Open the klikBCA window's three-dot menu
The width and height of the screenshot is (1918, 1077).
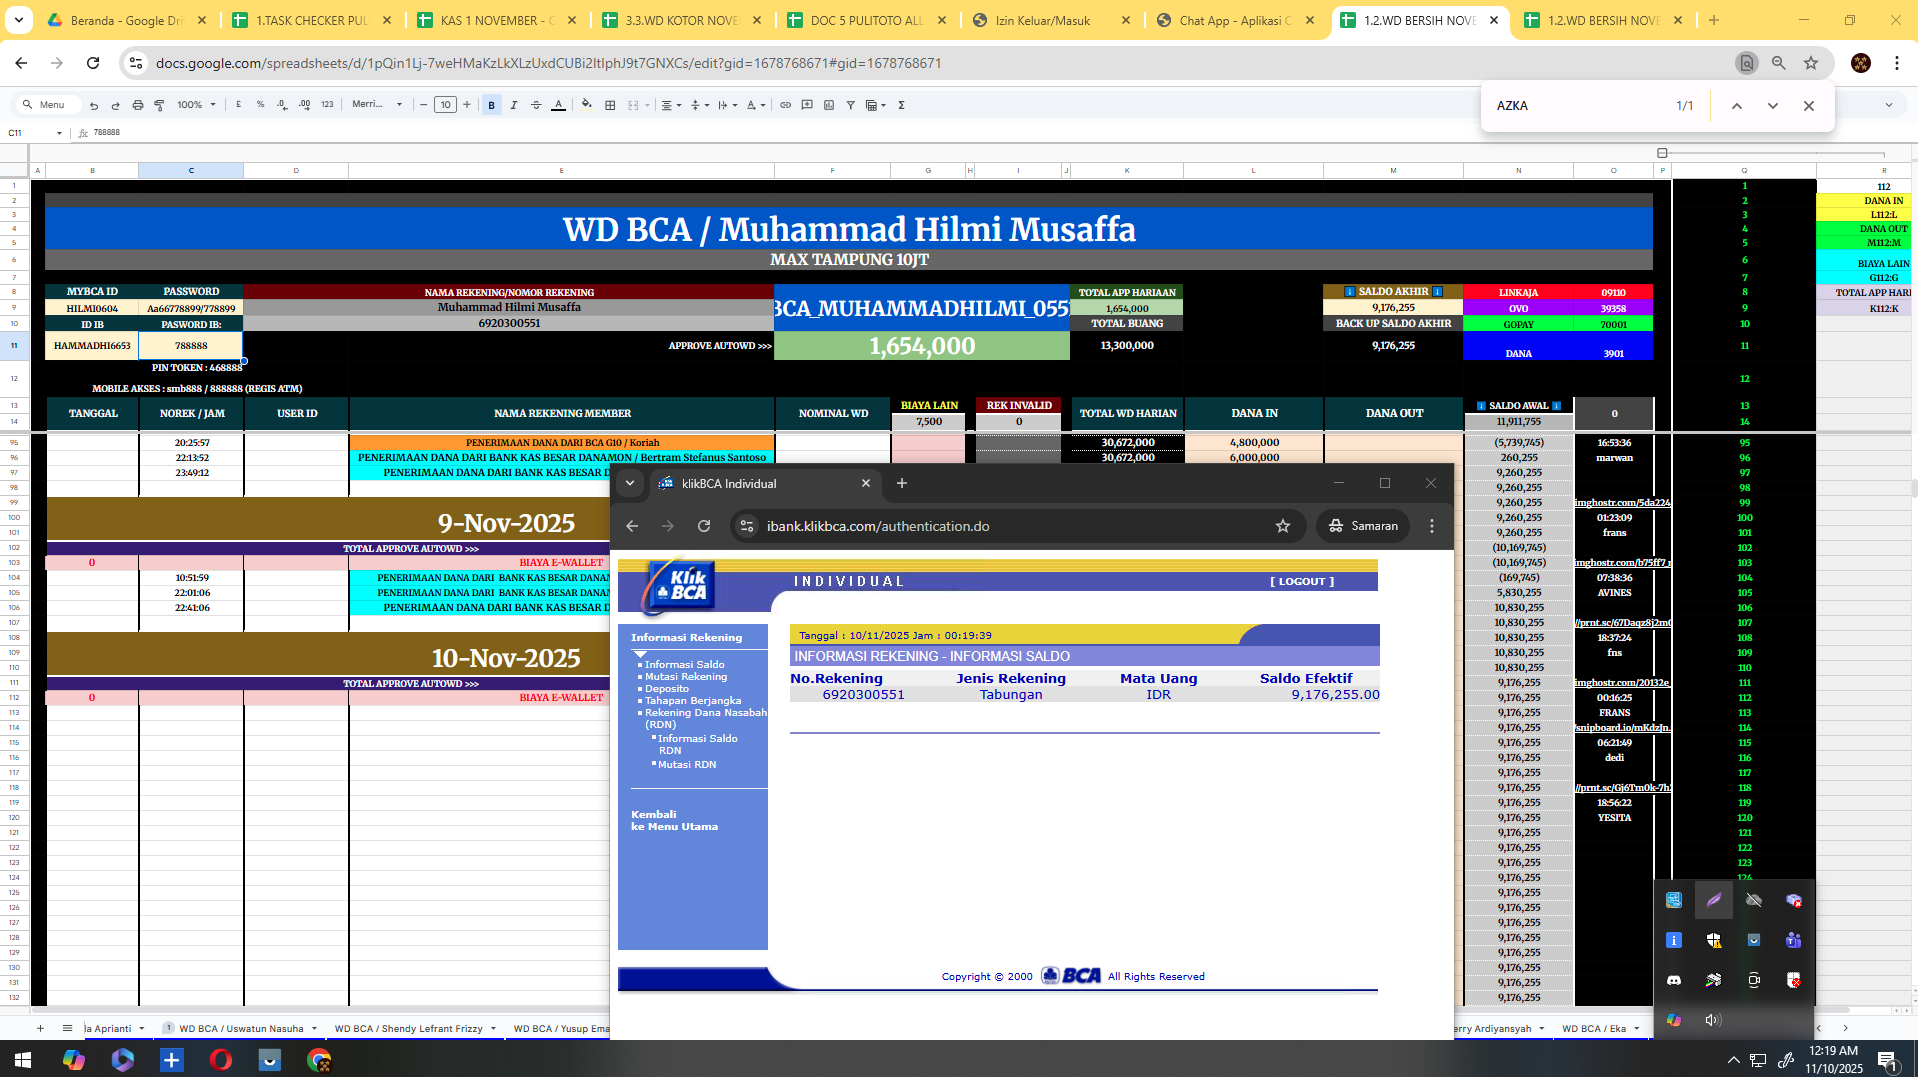tap(1432, 526)
